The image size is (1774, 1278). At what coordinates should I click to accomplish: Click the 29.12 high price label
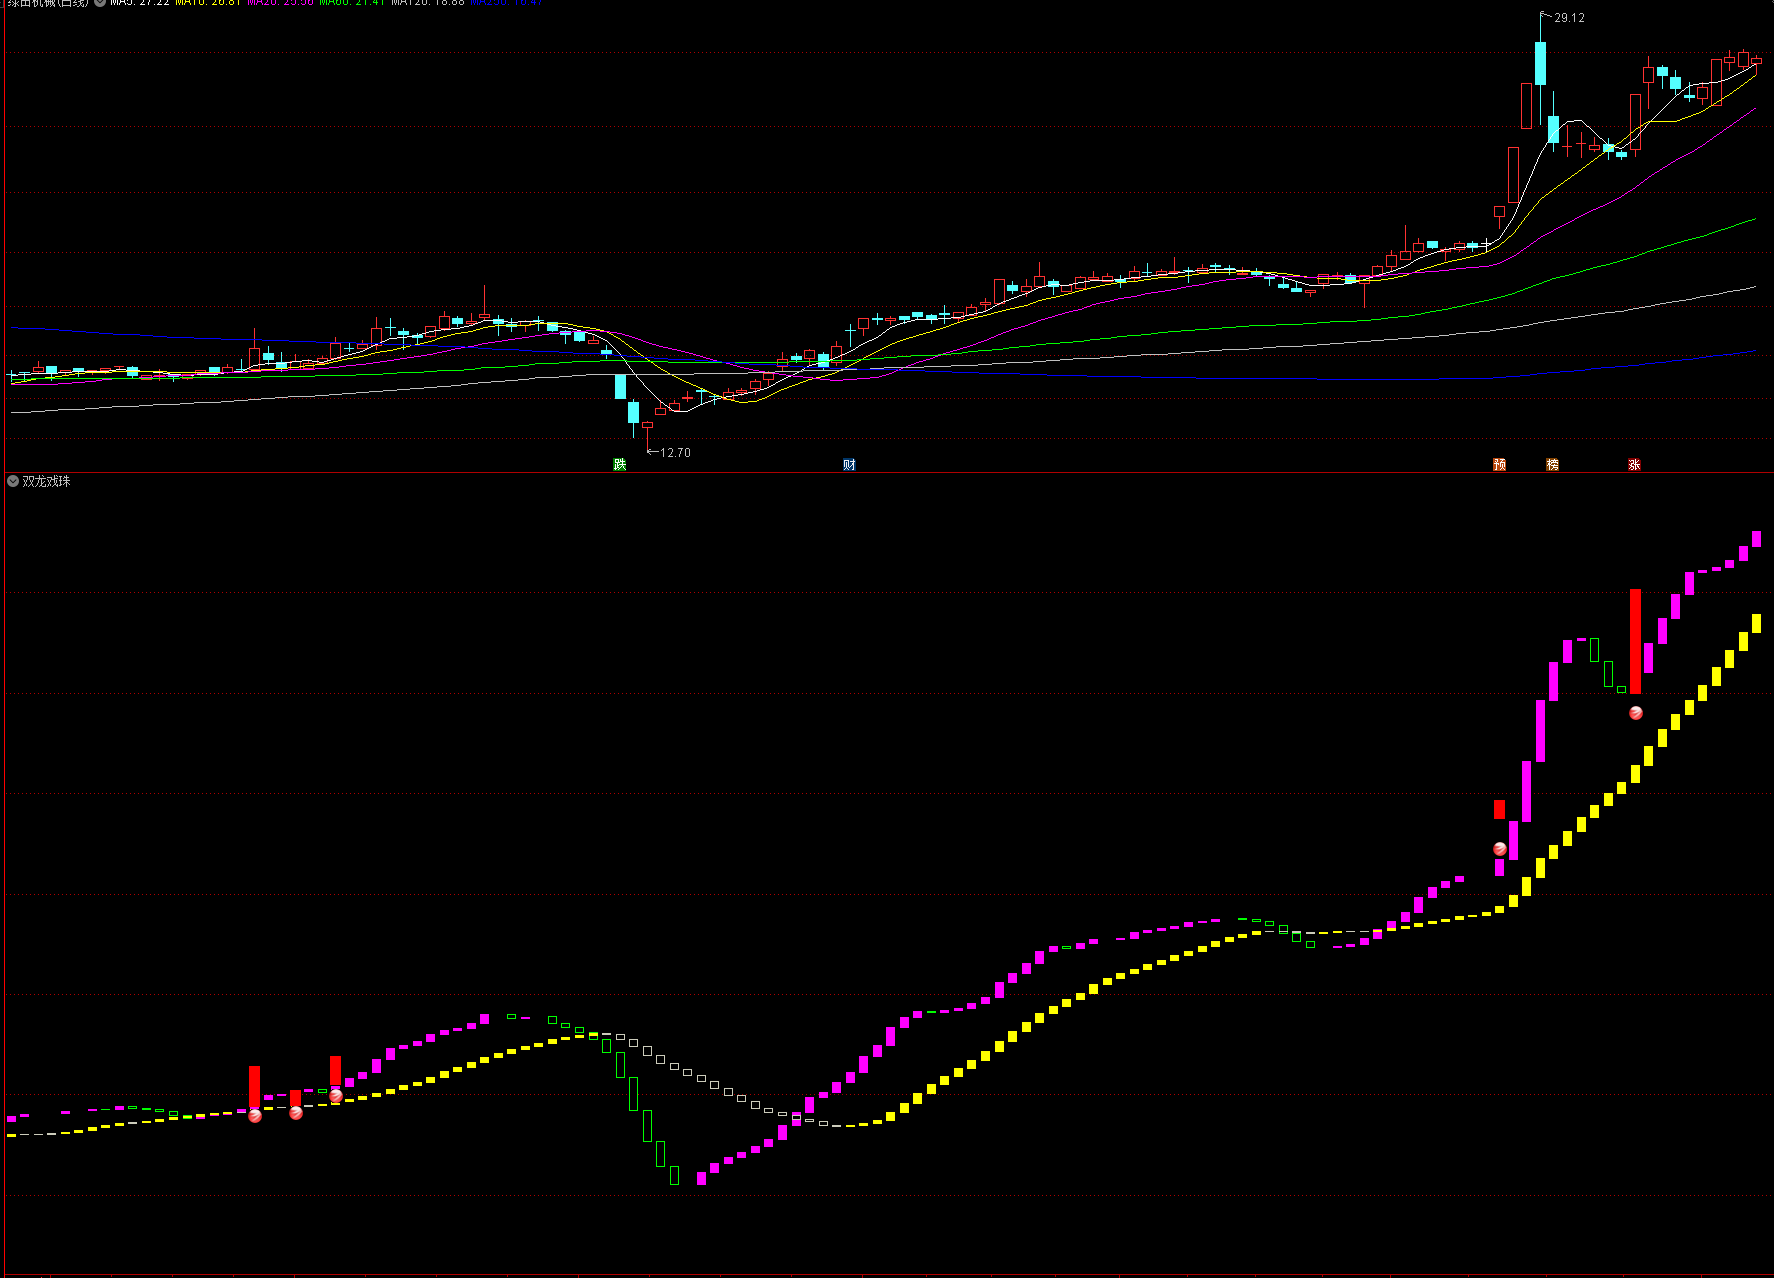(x=1569, y=18)
